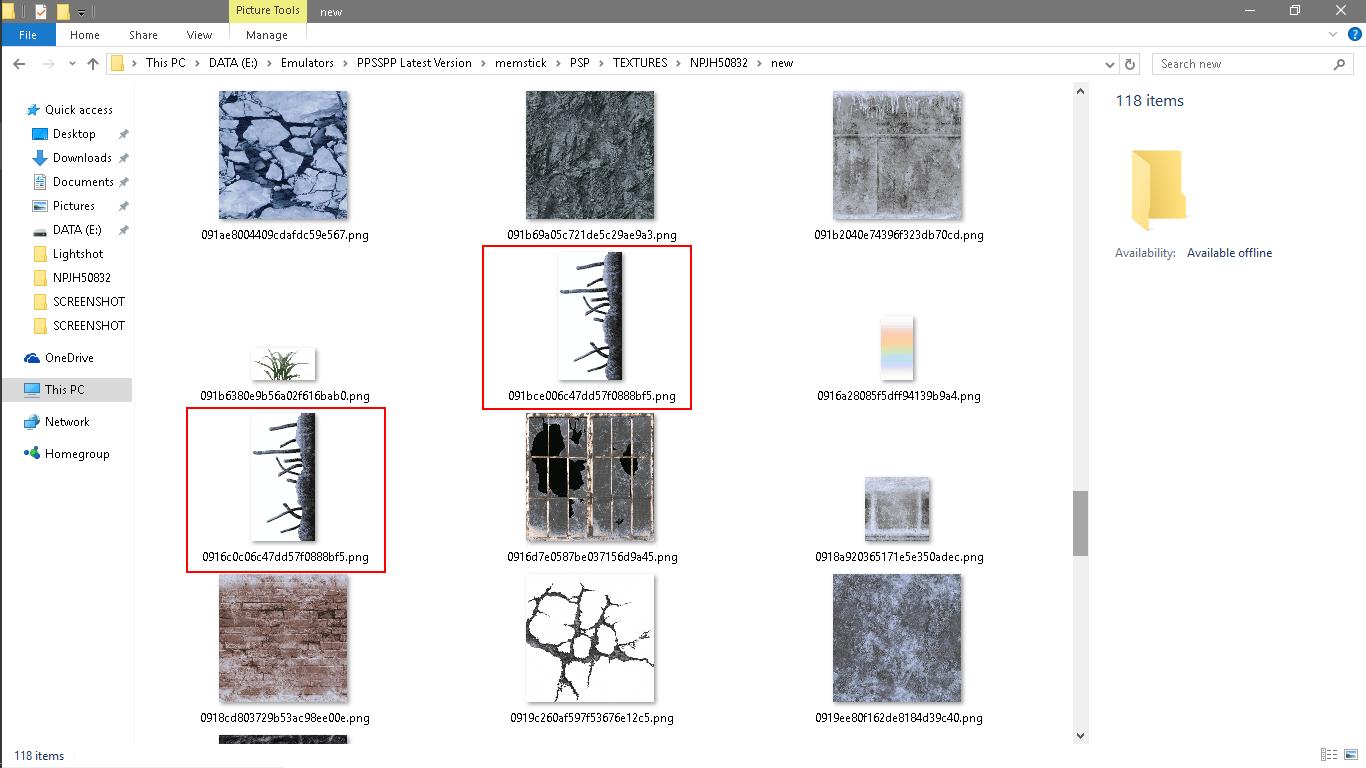Image resolution: width=1366 pixels, height=768 pixels.
Task: Click the New Folder icon in title bar
Action: [x=63, y=11]
